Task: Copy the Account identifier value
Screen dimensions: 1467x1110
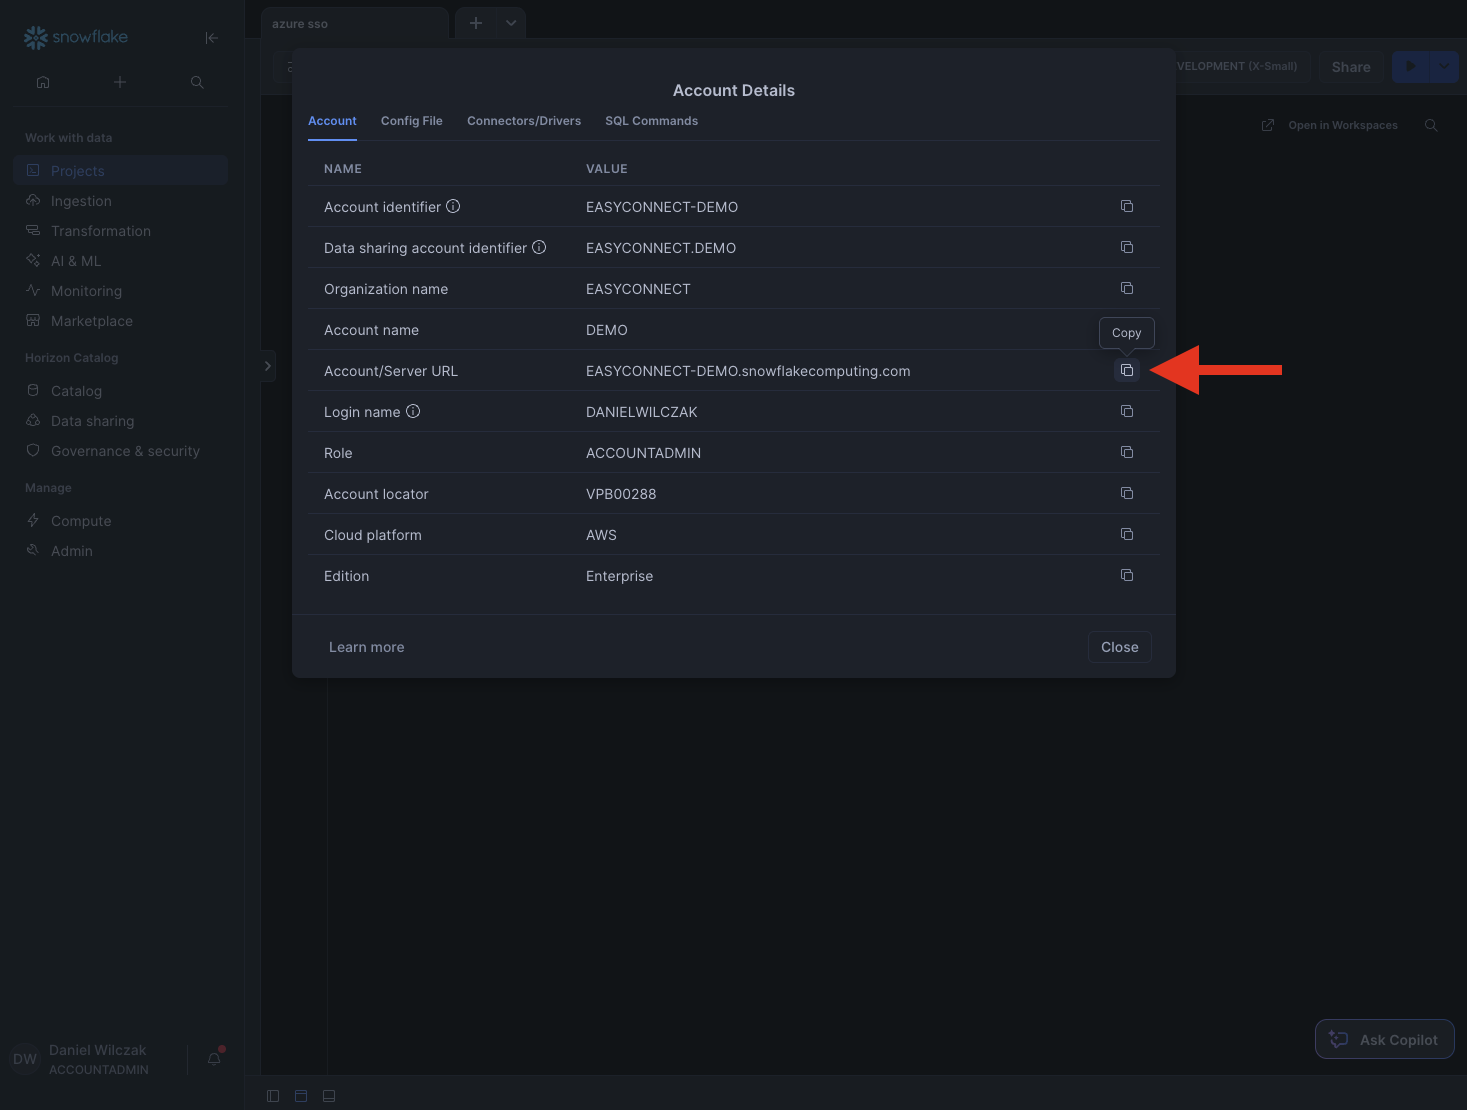Action: tap(1127, 206)
